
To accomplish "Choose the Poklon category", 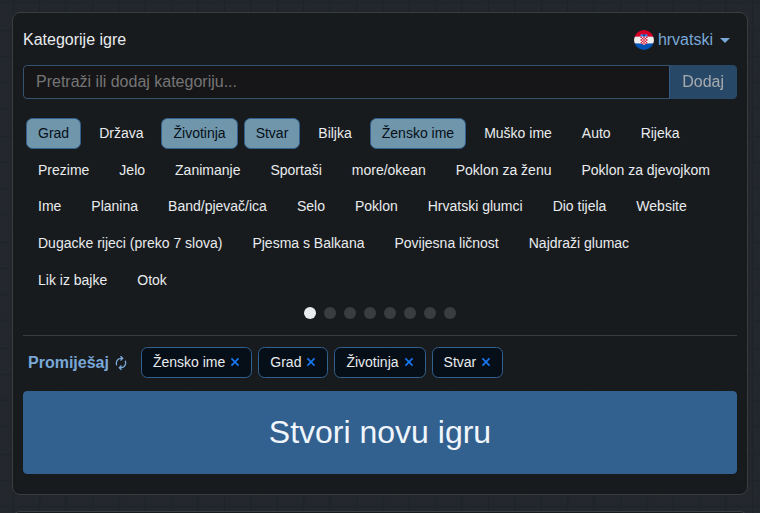I will click(376, 207).
